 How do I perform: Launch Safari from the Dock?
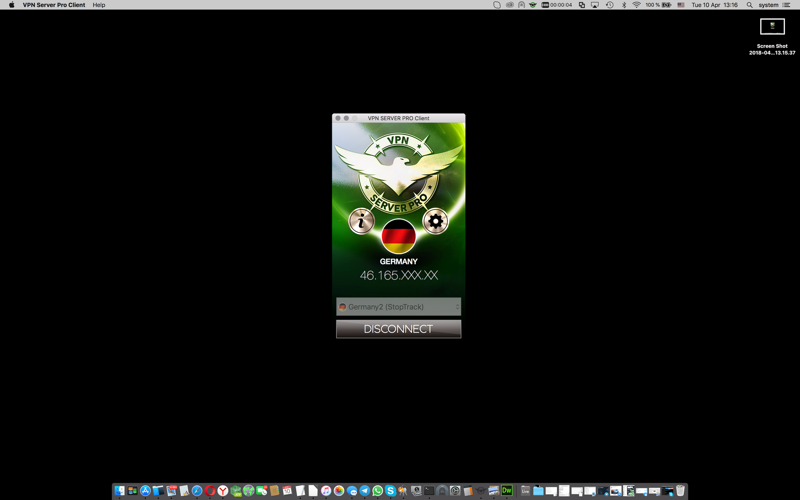(x=197, y=490)
